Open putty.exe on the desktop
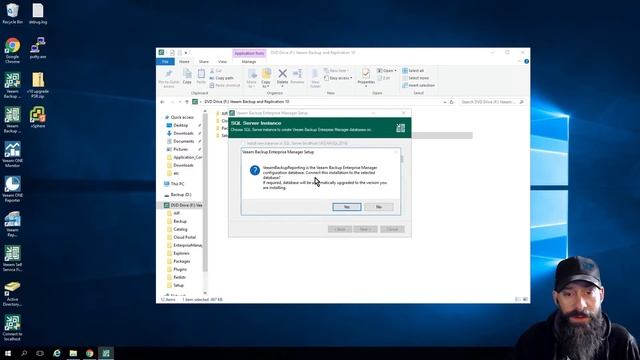Image resolution: width=640 pixels, height=360 pixels. point(38,49)
